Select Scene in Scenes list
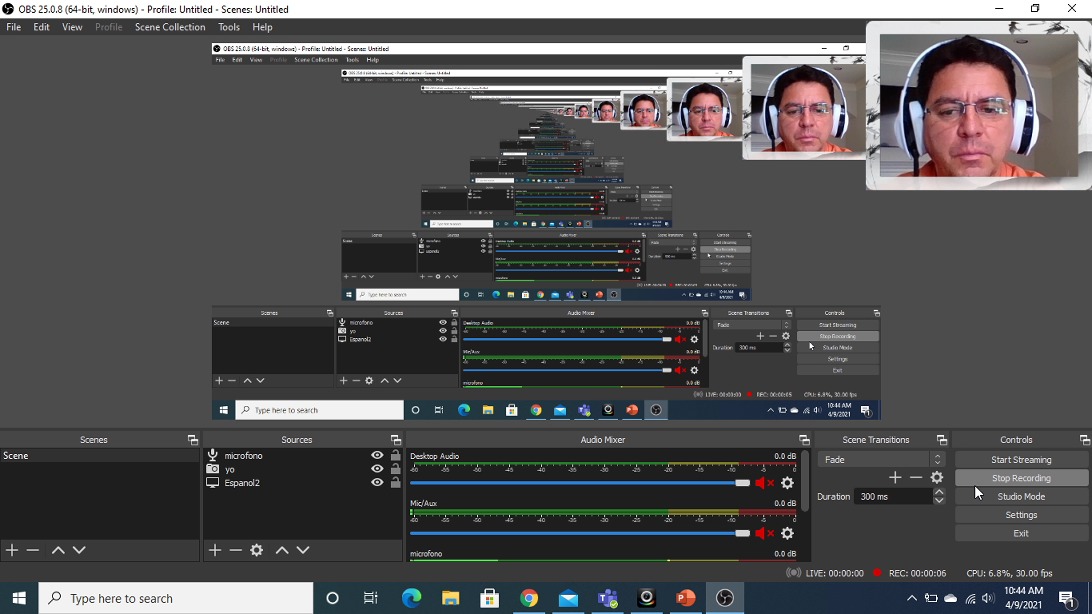The height and width of the screenshot is (614, 1092). (100, 455)
